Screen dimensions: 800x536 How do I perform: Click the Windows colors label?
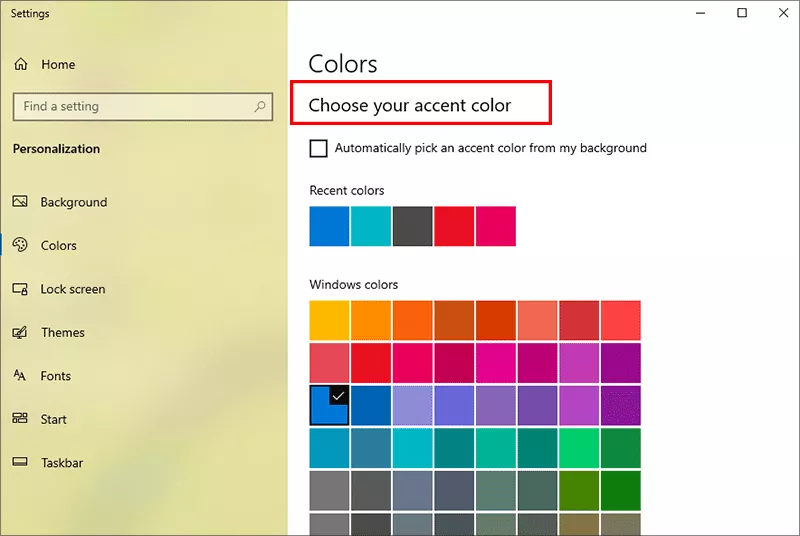[x=354, y=285]
